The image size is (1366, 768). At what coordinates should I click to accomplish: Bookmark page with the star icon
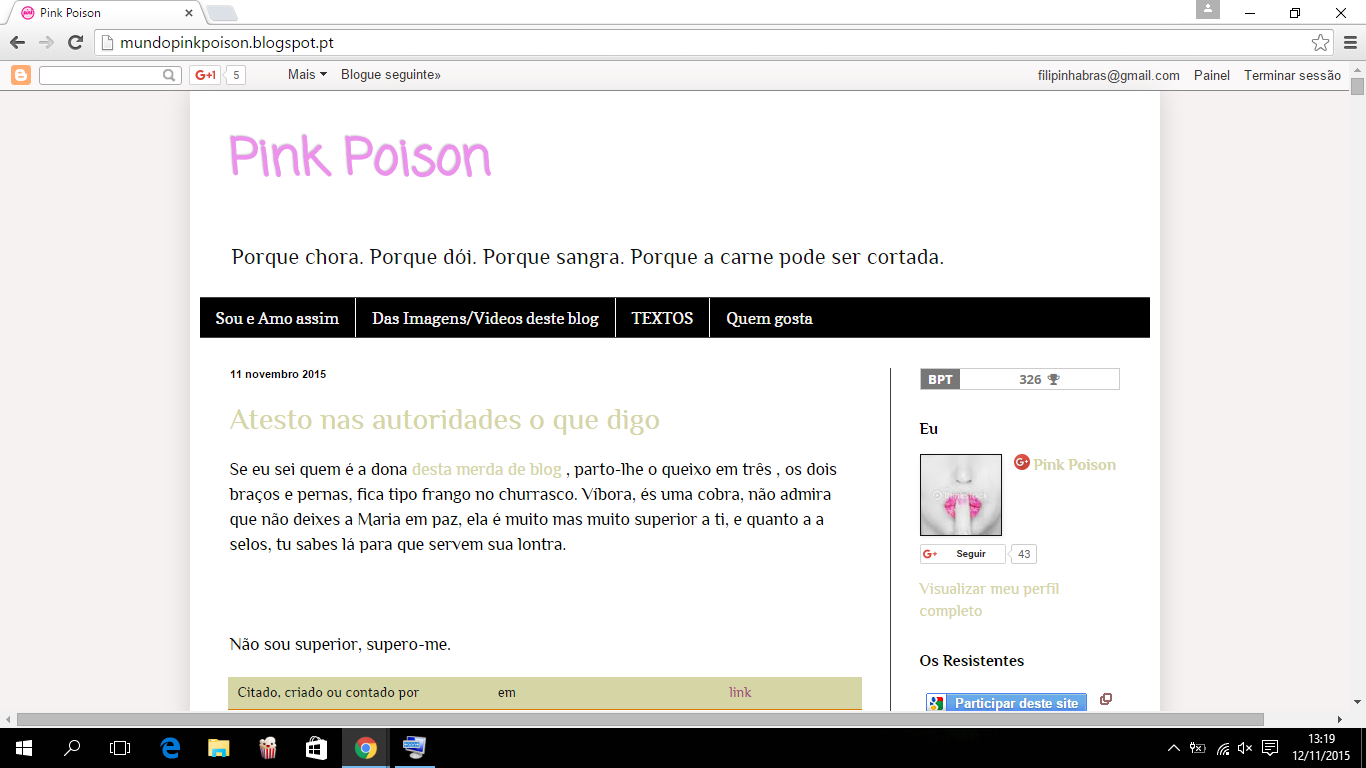click(1320, 43)
